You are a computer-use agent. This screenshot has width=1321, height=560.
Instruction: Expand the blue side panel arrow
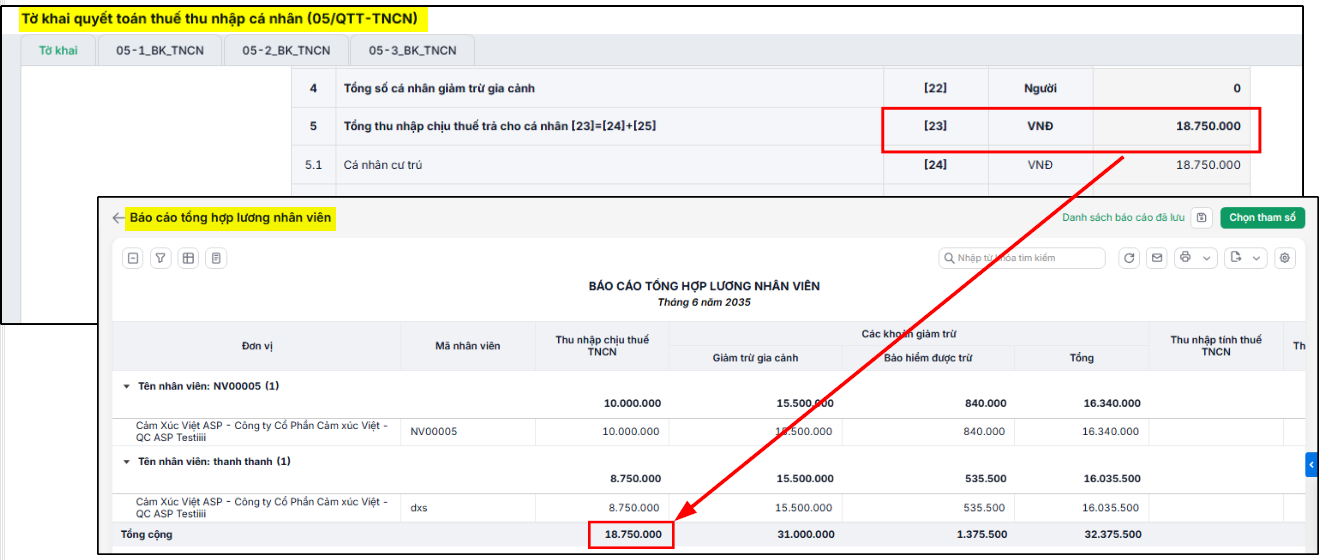[1311, 464]
